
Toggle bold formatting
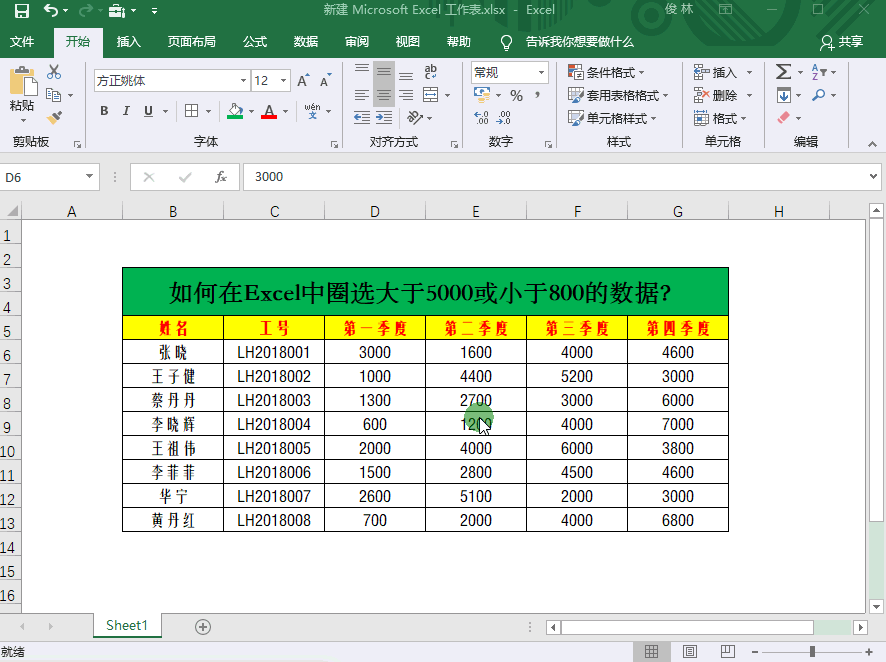(104, 111)
